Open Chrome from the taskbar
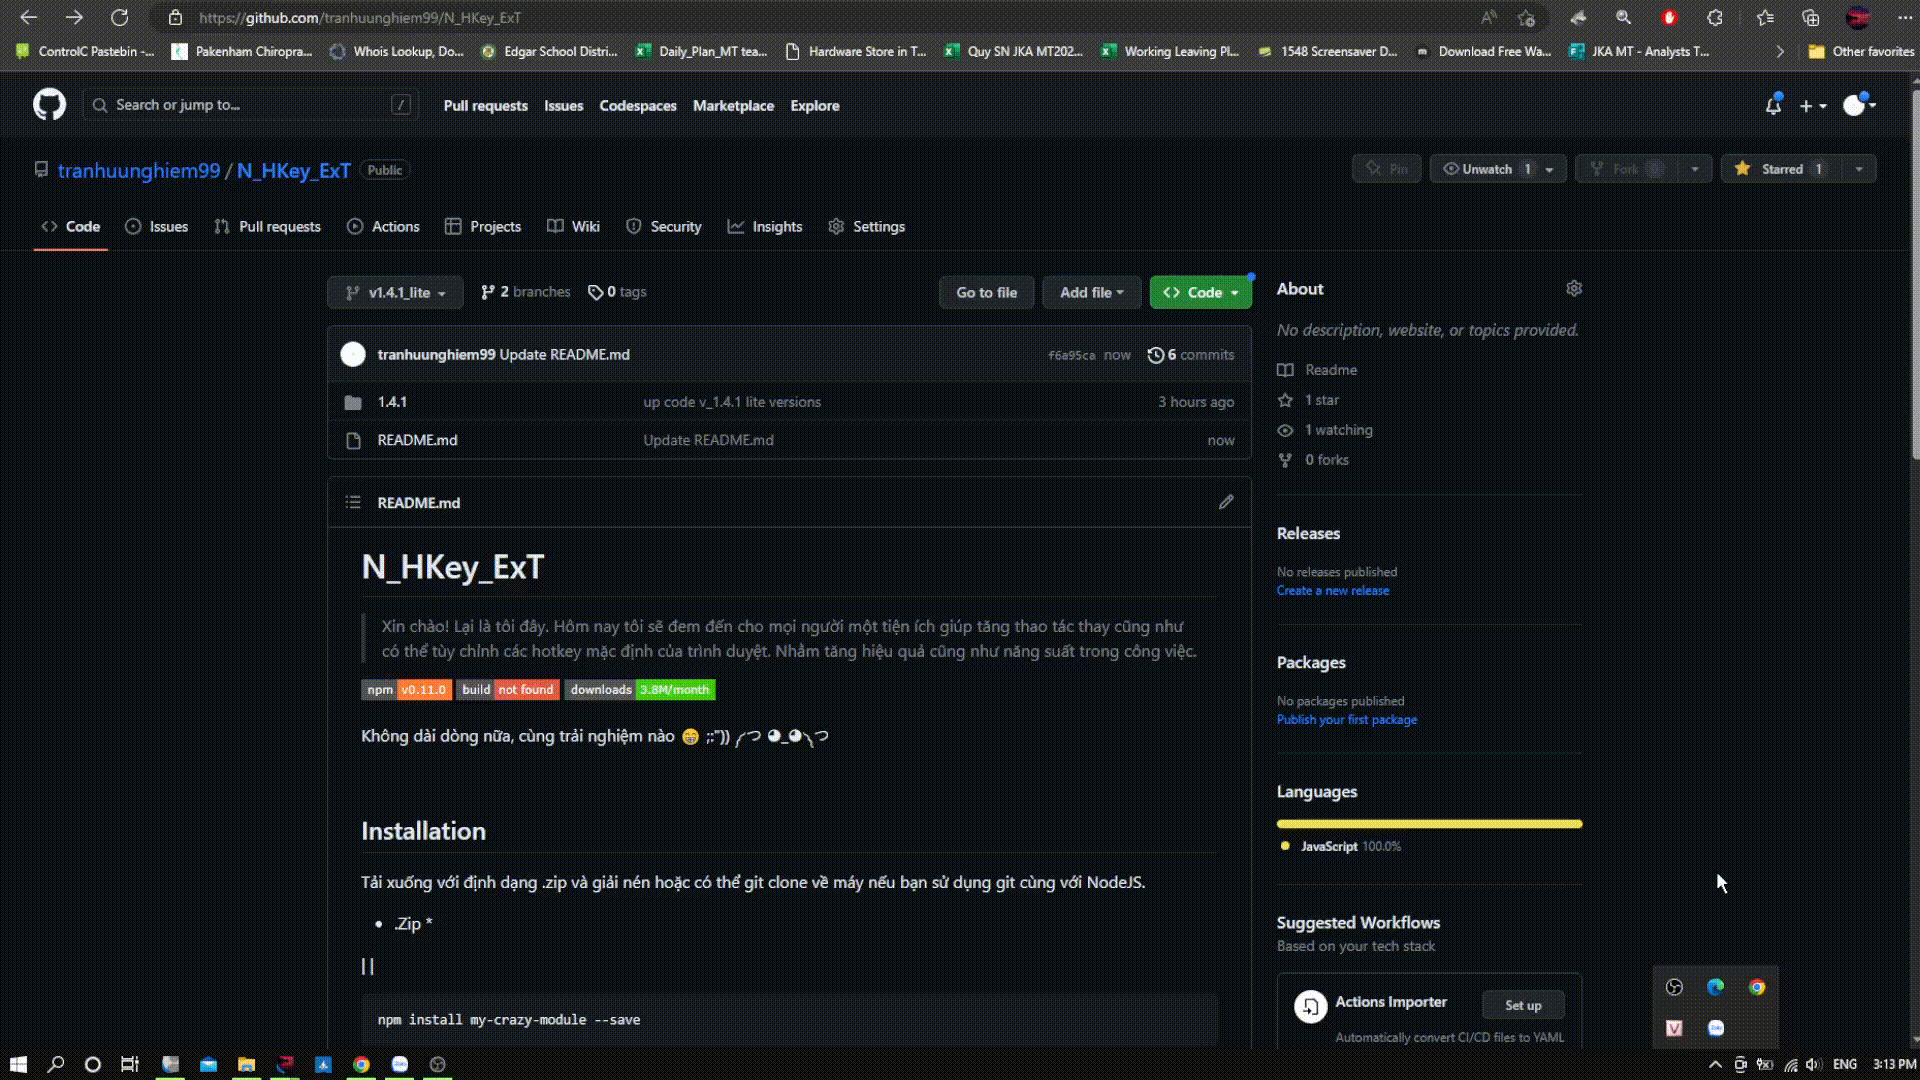 pyautogui.click(x=361, y=1064)
